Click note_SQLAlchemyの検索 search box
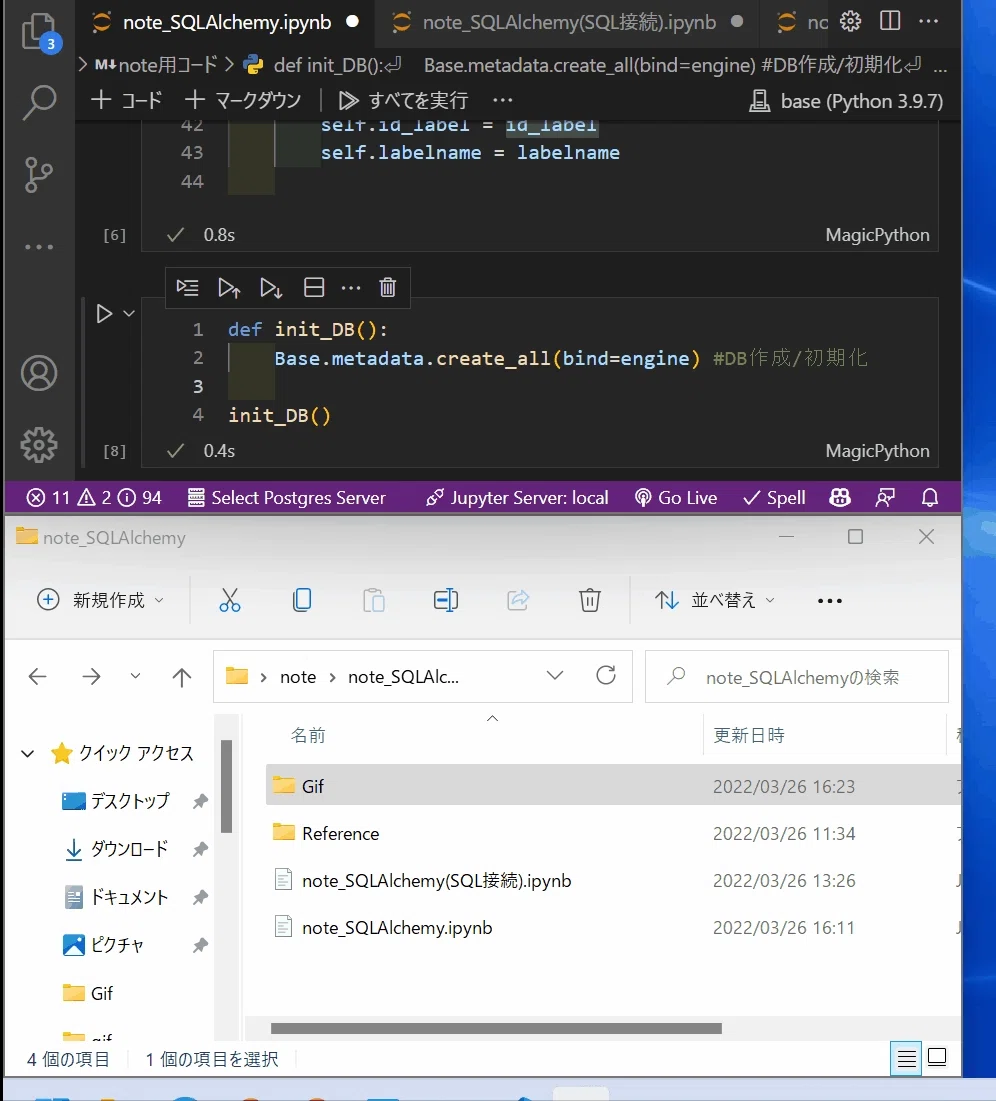 pos(797,677)
